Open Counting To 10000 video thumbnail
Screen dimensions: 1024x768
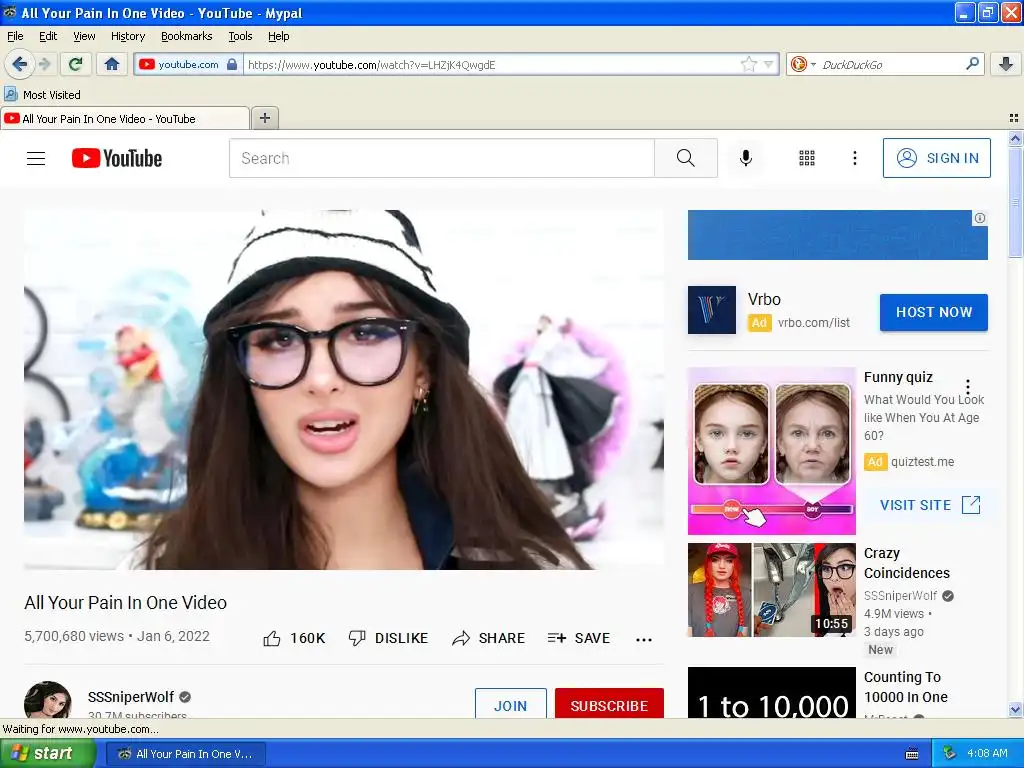click(772, 692)
